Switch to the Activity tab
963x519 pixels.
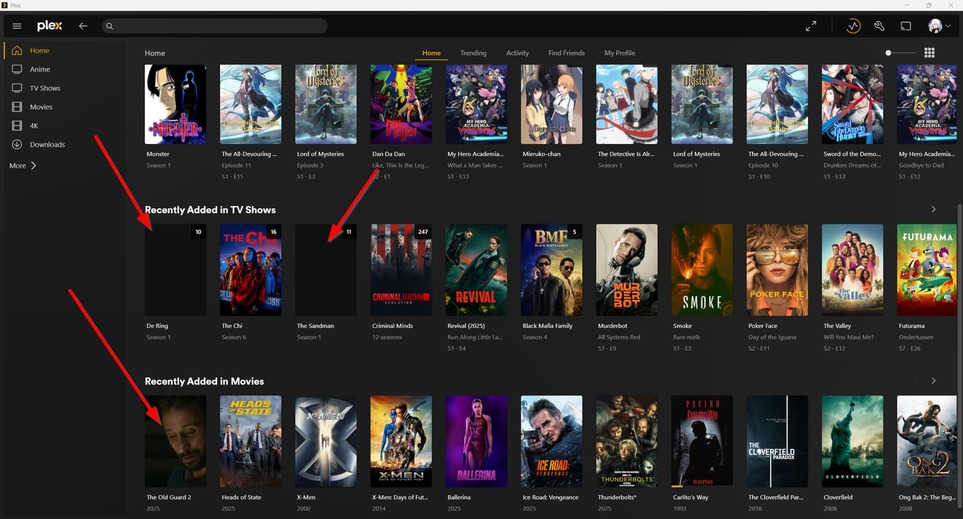point(517,53)
